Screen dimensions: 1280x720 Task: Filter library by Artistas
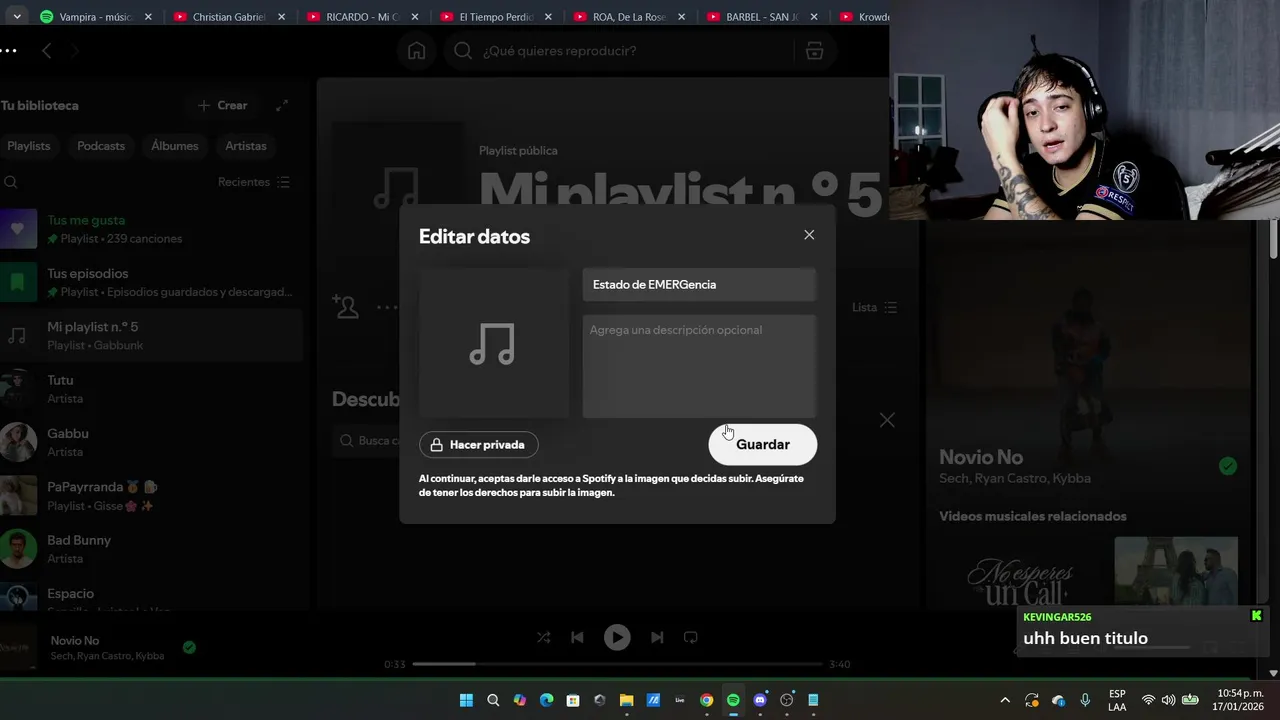246,146
